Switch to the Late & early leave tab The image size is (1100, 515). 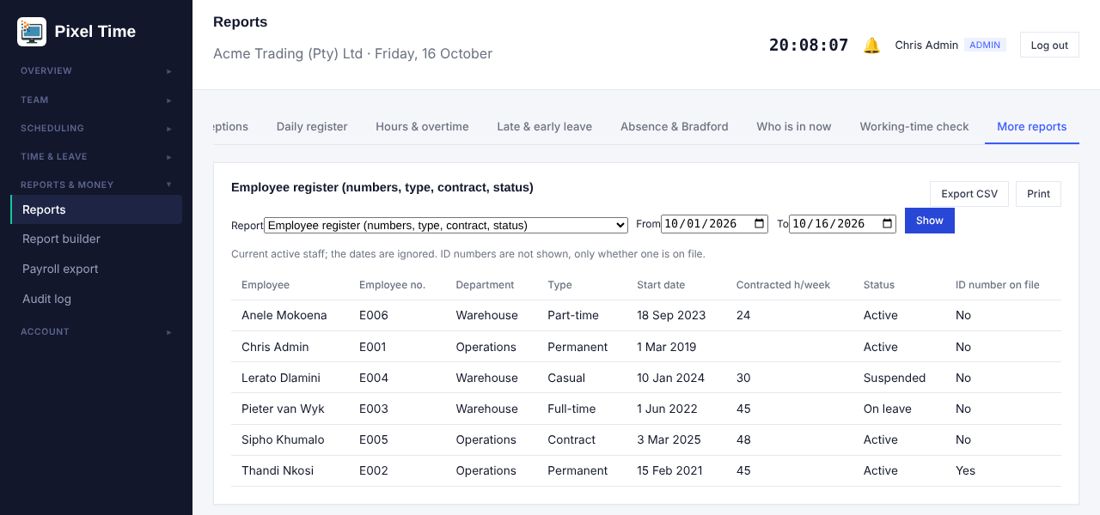coord(544,127)
